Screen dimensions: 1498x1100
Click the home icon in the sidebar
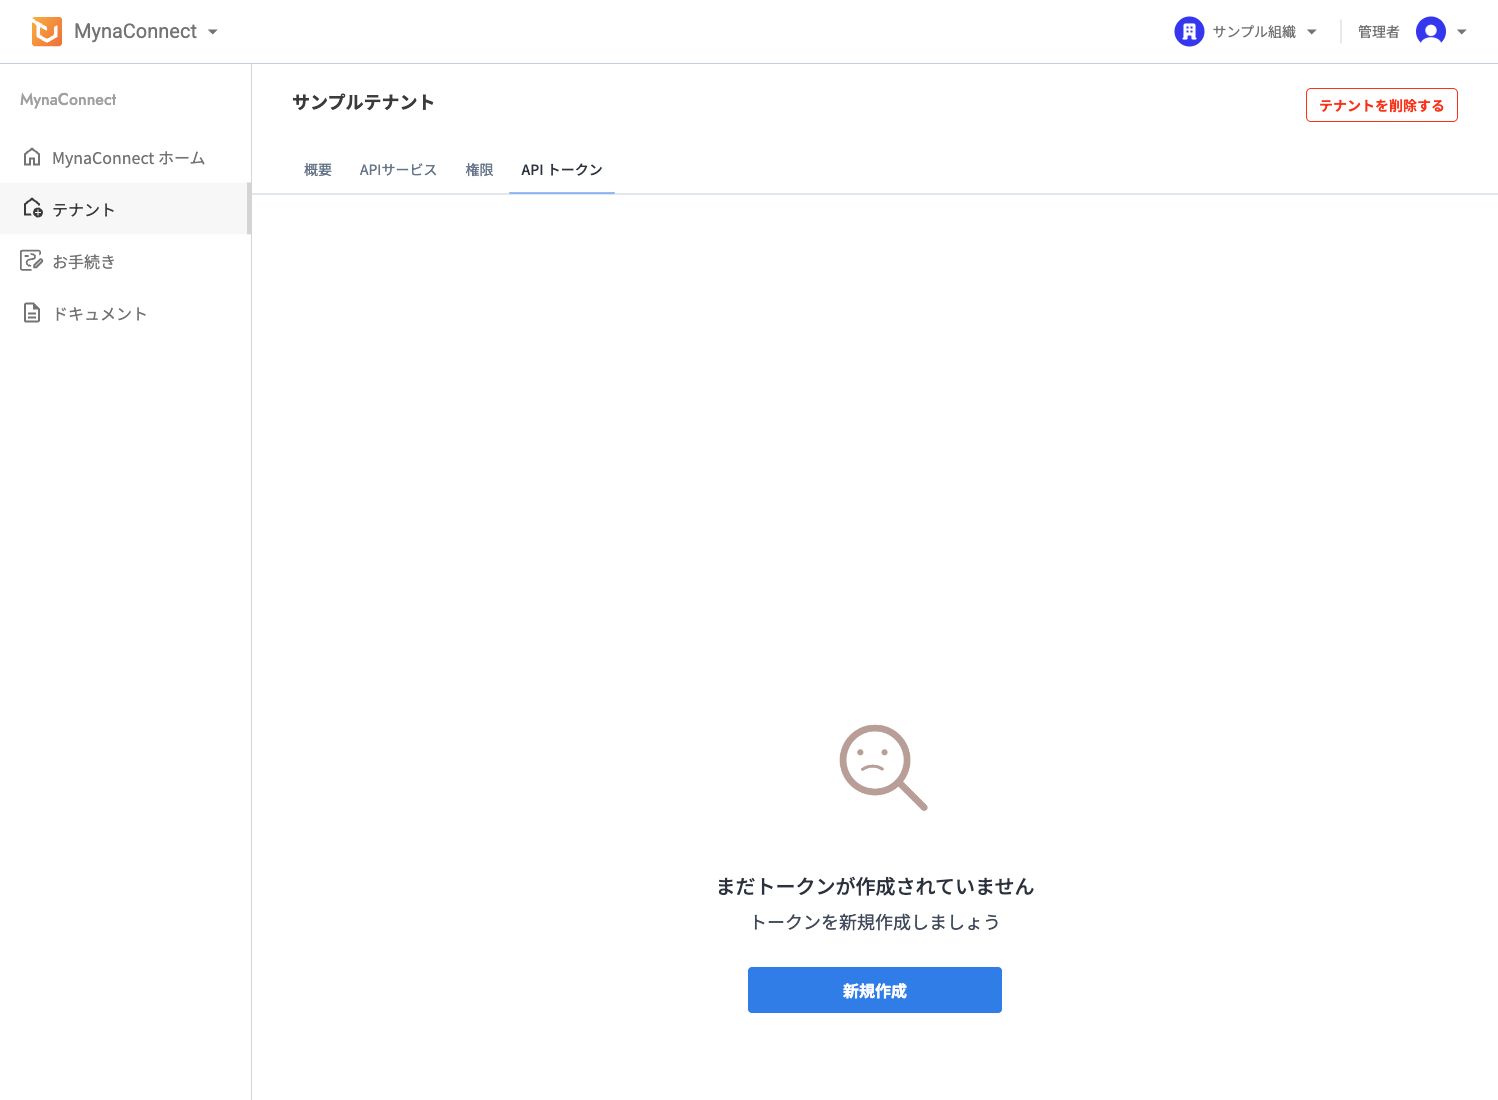(32, 157)
